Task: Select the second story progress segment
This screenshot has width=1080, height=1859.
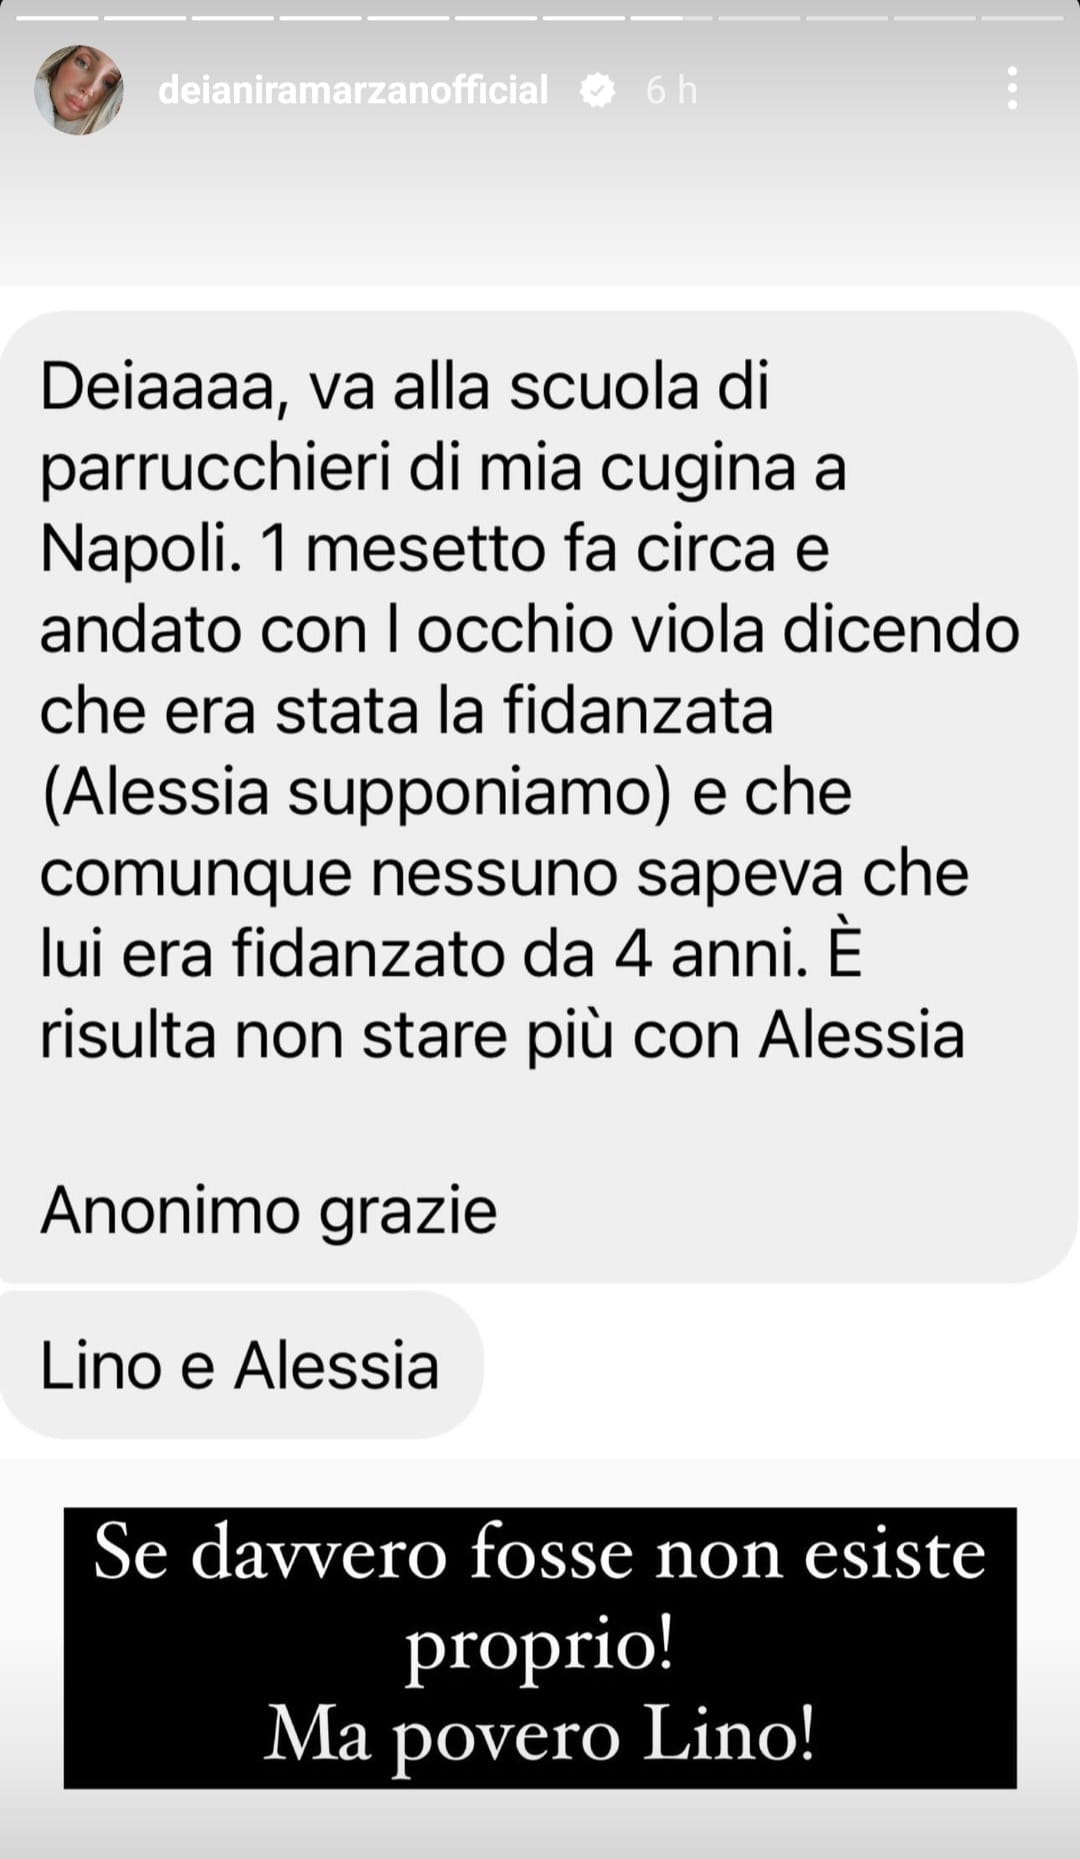Action: 145,18
